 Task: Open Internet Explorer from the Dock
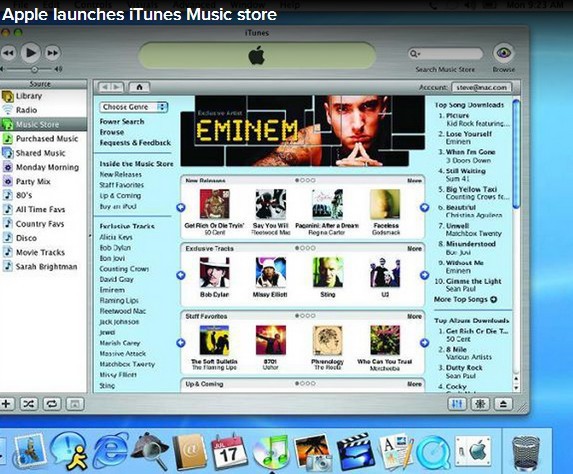(111, 452)
